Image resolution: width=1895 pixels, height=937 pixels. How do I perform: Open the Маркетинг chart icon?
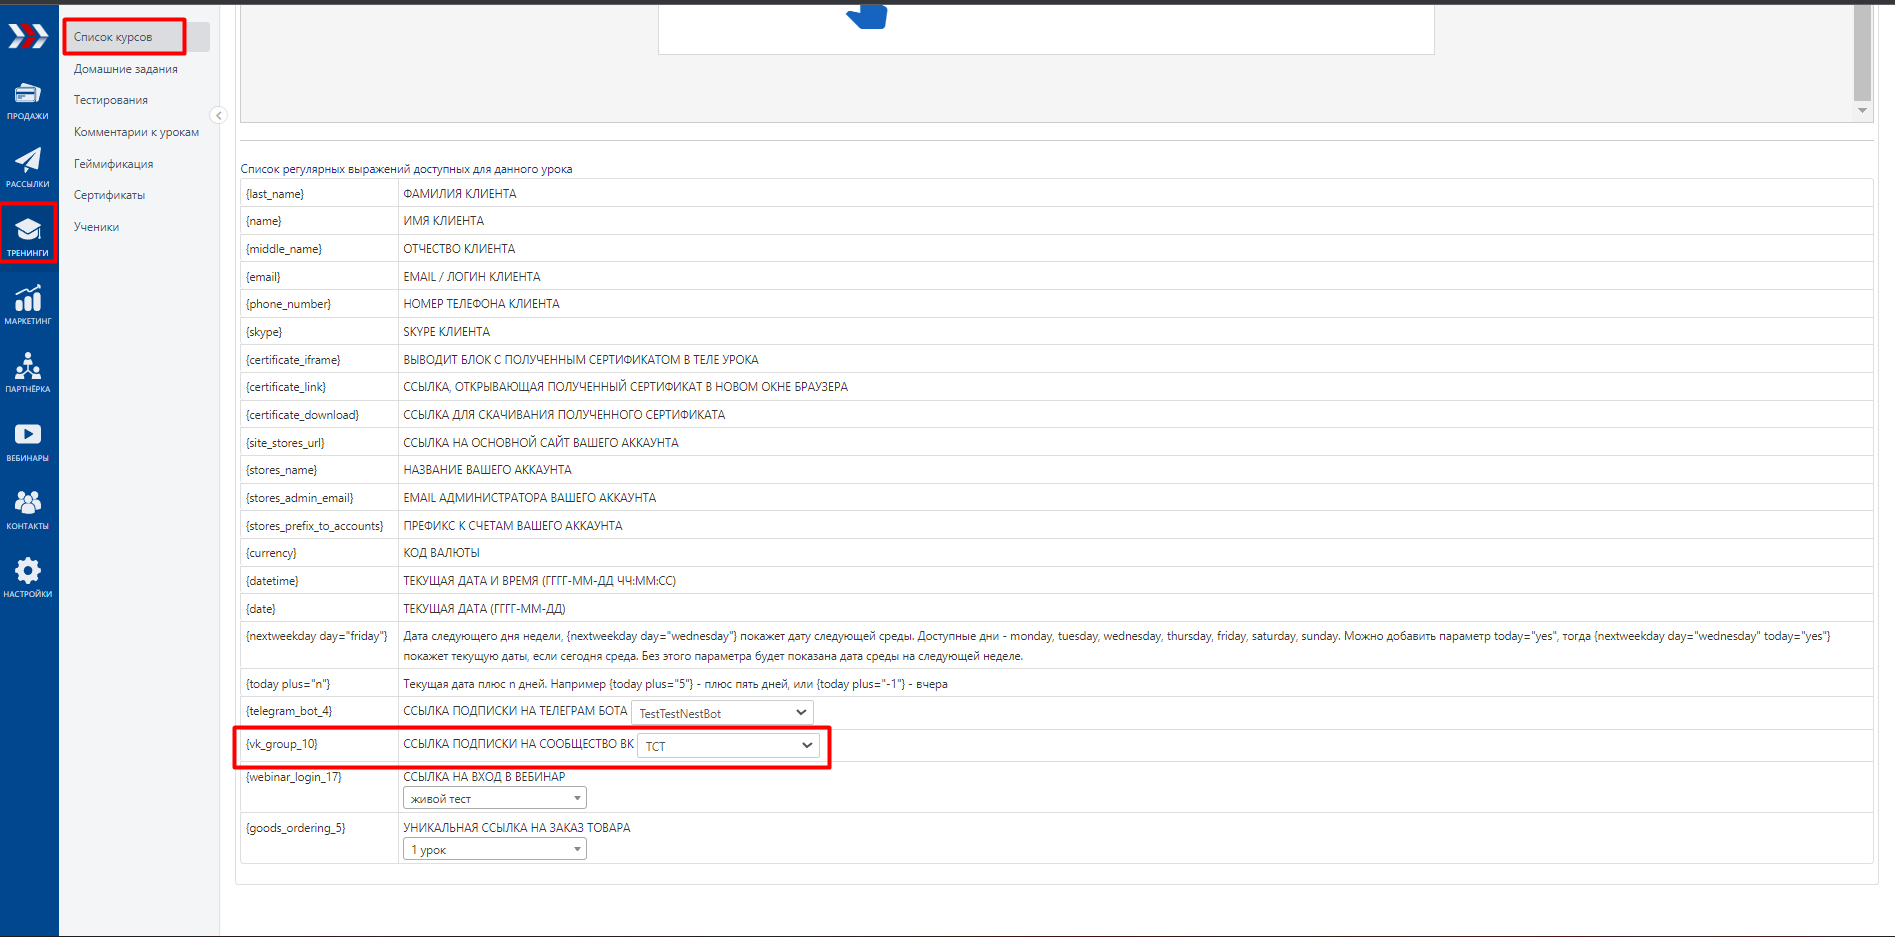coord(28,304)
